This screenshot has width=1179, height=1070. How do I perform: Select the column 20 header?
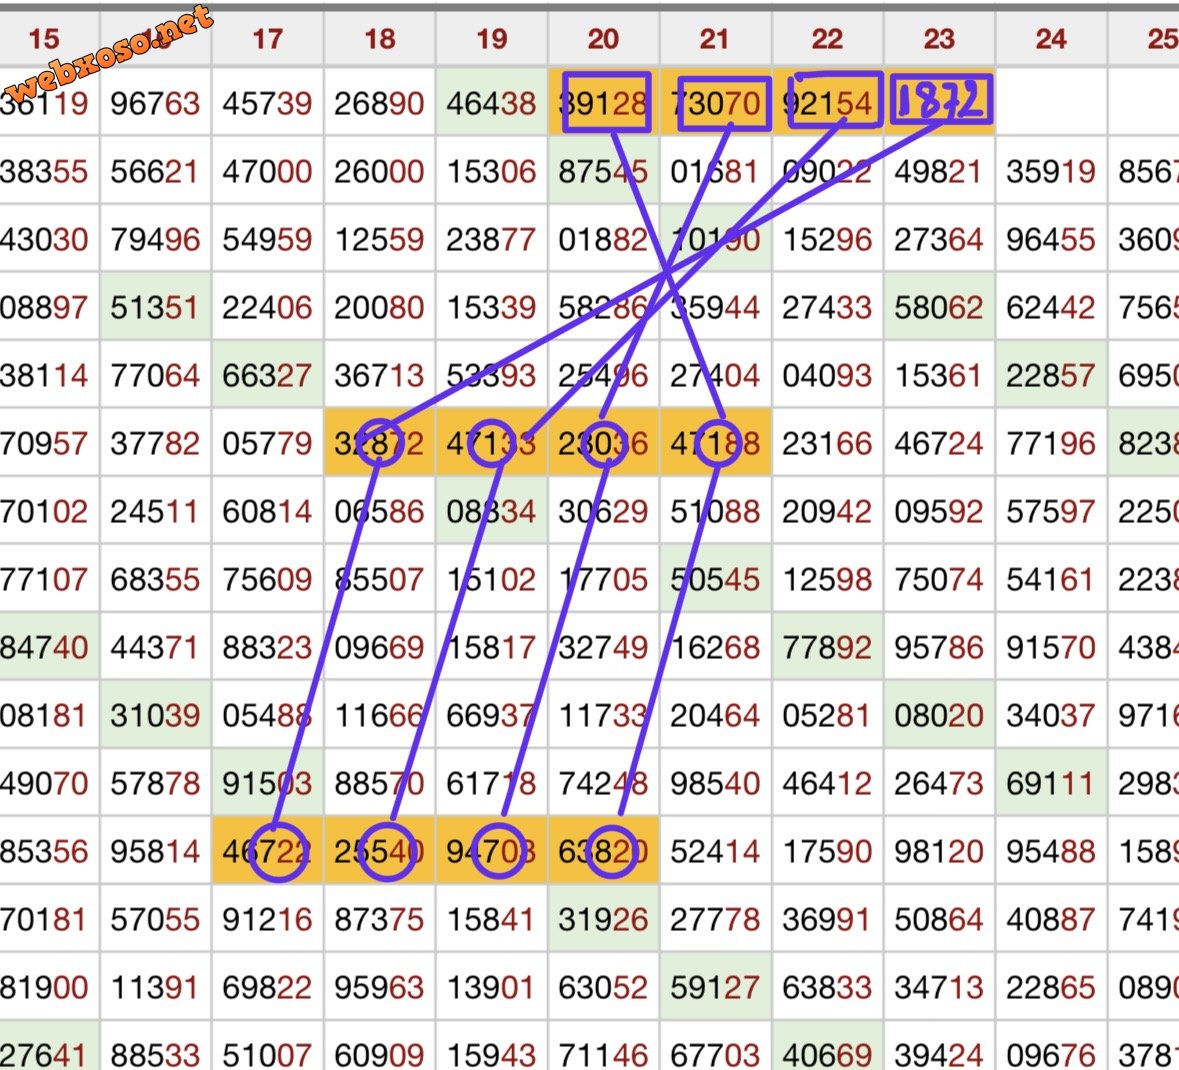point(604,38)
